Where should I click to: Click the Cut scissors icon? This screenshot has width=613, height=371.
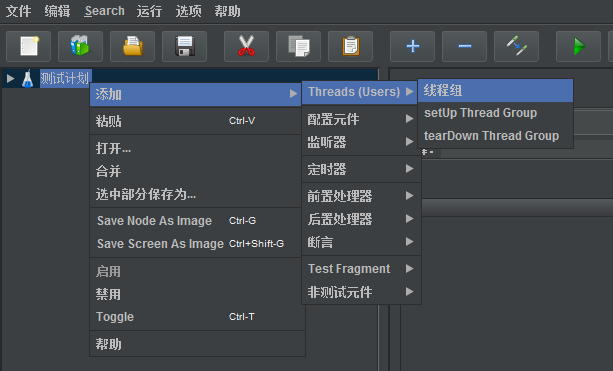click(246, 47)
